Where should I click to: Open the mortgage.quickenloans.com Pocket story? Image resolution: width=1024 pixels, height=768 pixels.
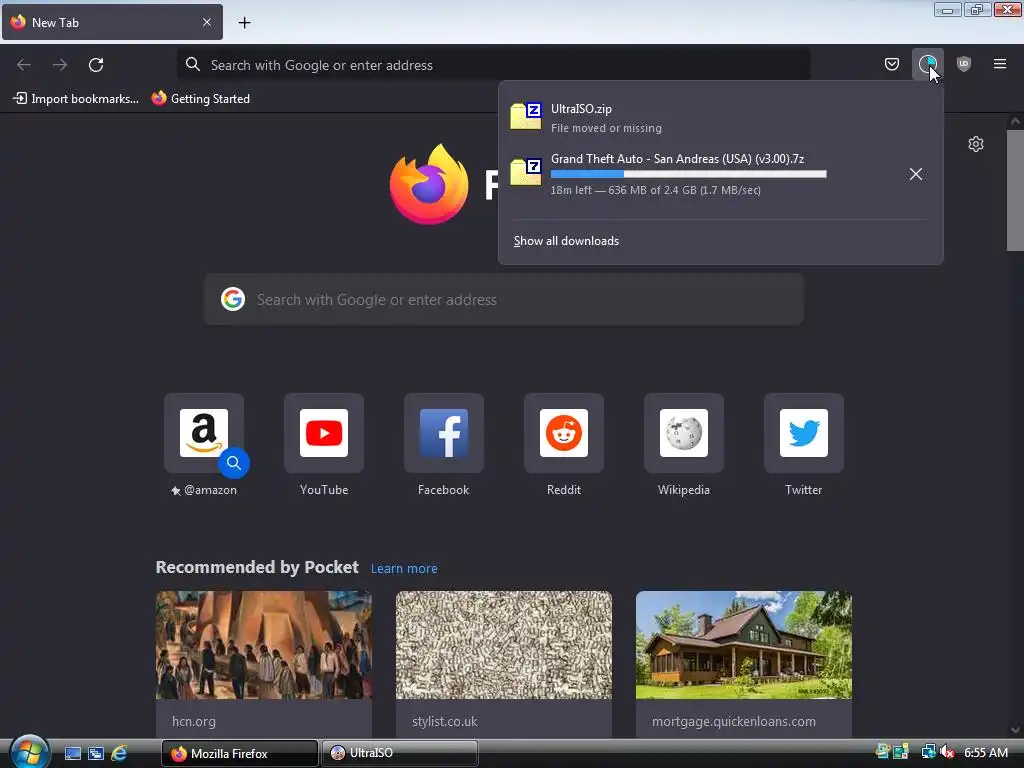click(x=744, y=665)
